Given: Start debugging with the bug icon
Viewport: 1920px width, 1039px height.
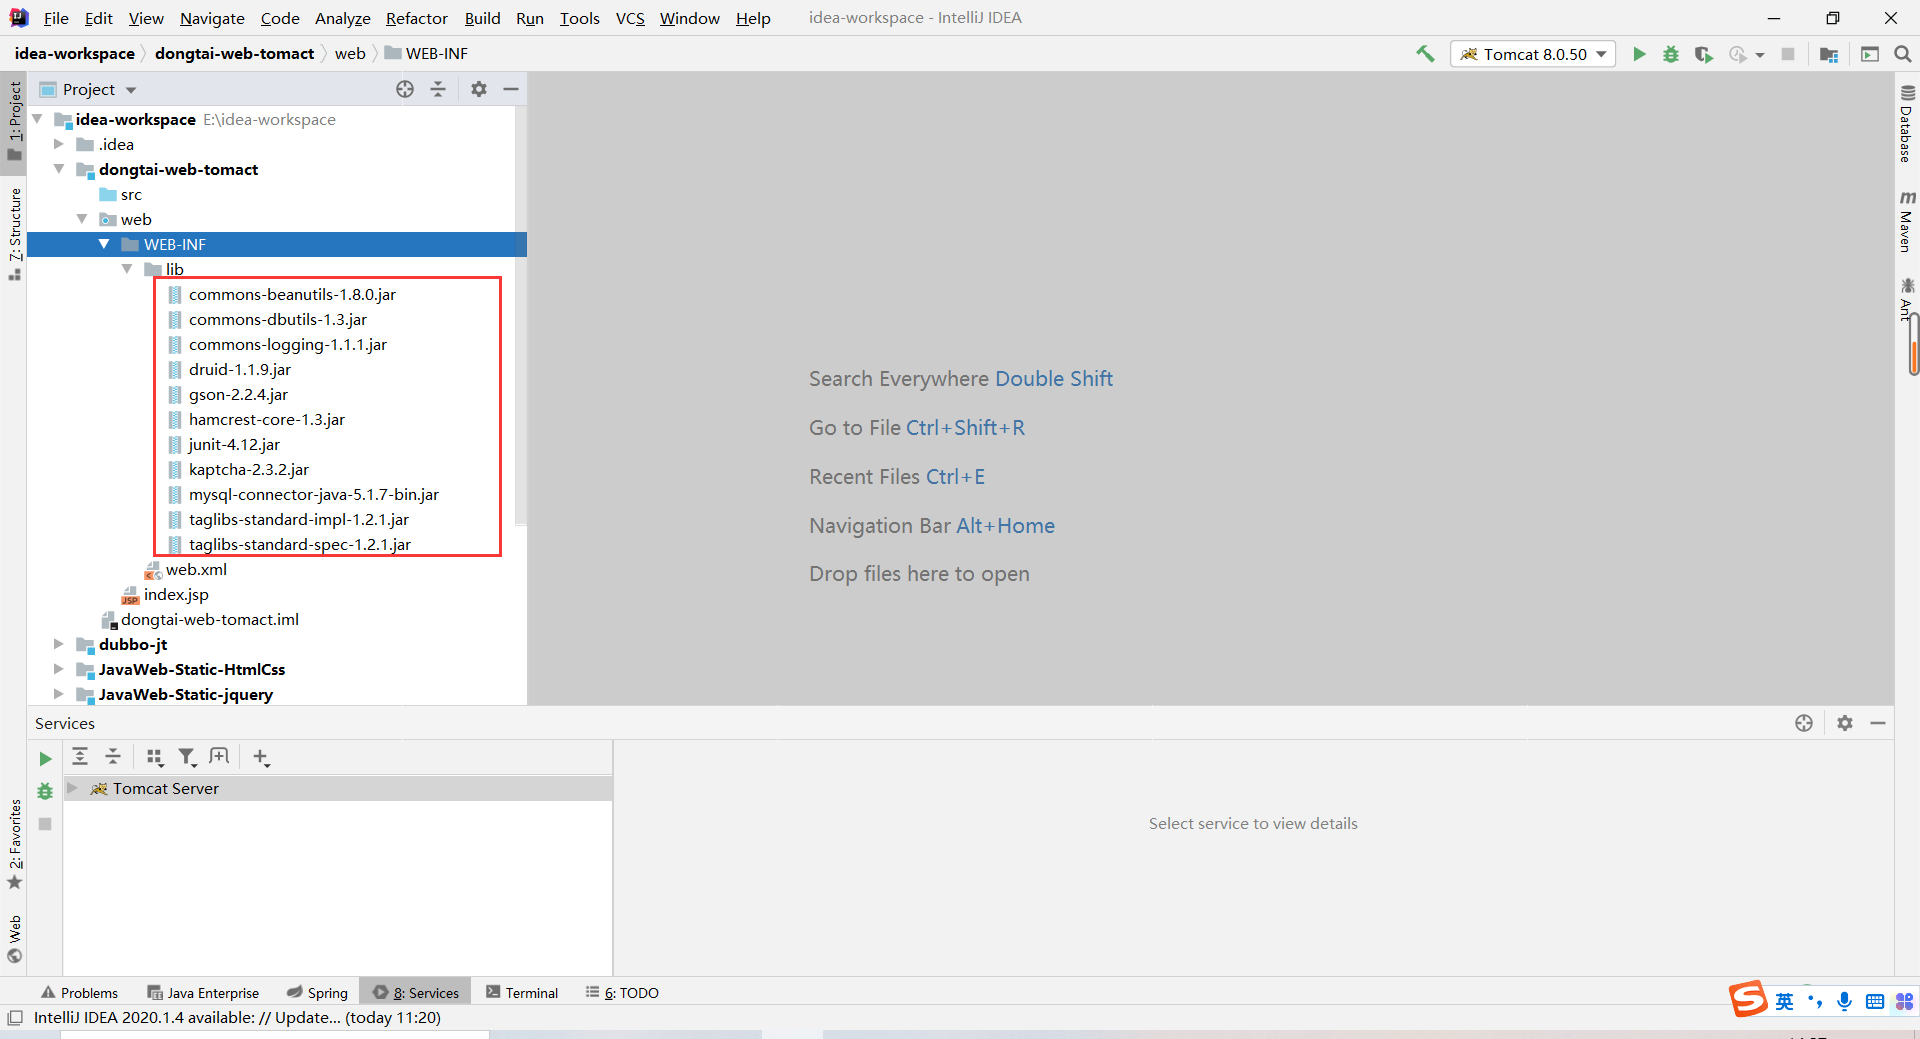Looking at the screenshot, I should tap(1671, 54).
